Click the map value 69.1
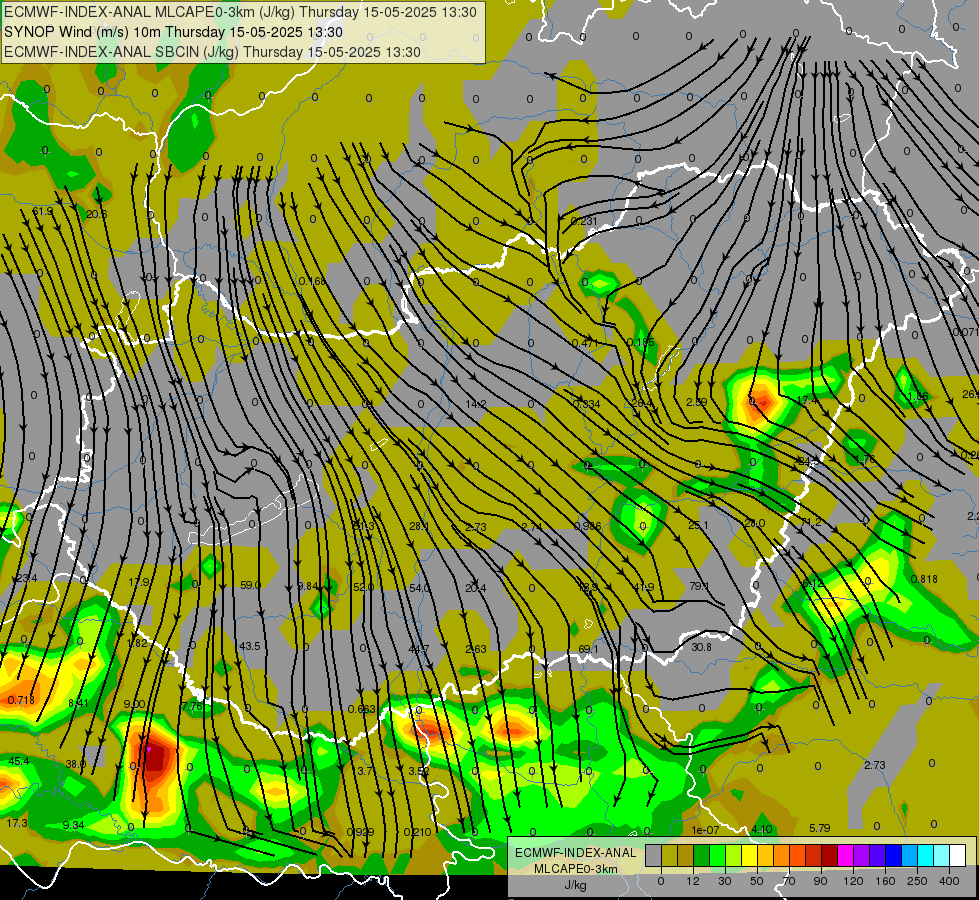The image size is (979, 900). (588, 649)
